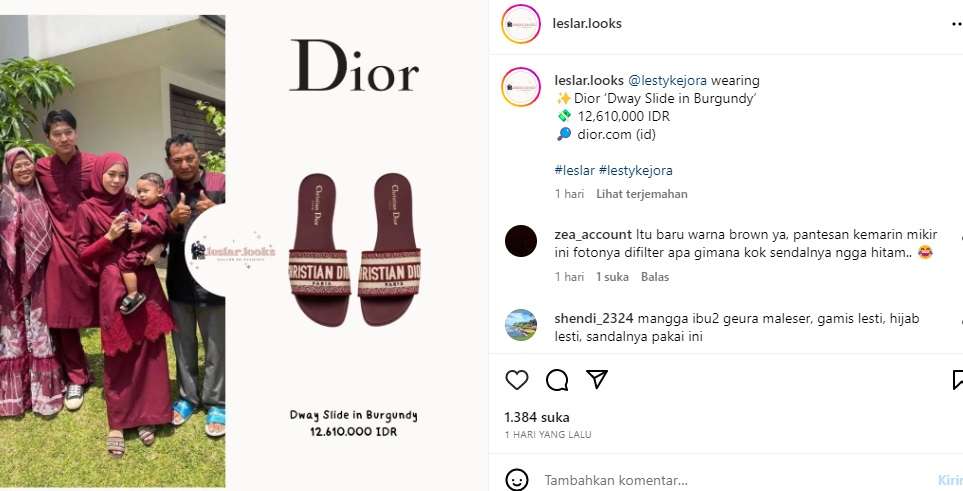This screenshot has height=491, width=963.
Task: Open the @lestykejora mention link
Action: 667,81
